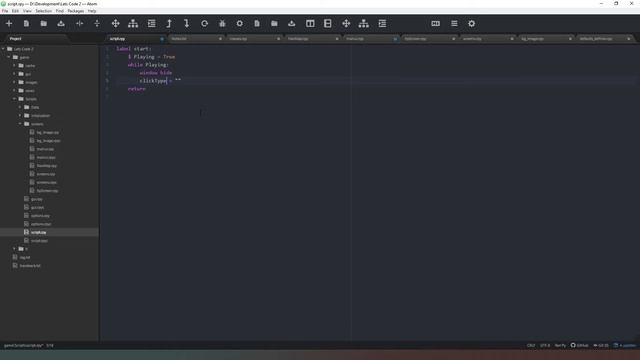Click the two-column layout toolbar icon

(x=310, y=24)
